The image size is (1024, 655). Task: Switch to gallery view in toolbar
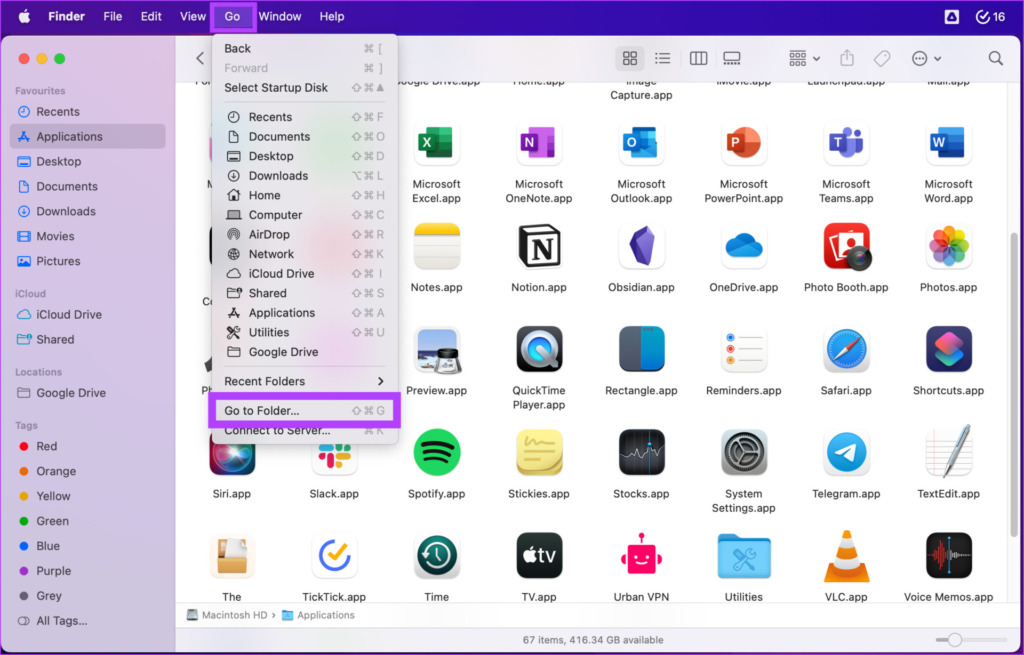[x=732, y=59]
